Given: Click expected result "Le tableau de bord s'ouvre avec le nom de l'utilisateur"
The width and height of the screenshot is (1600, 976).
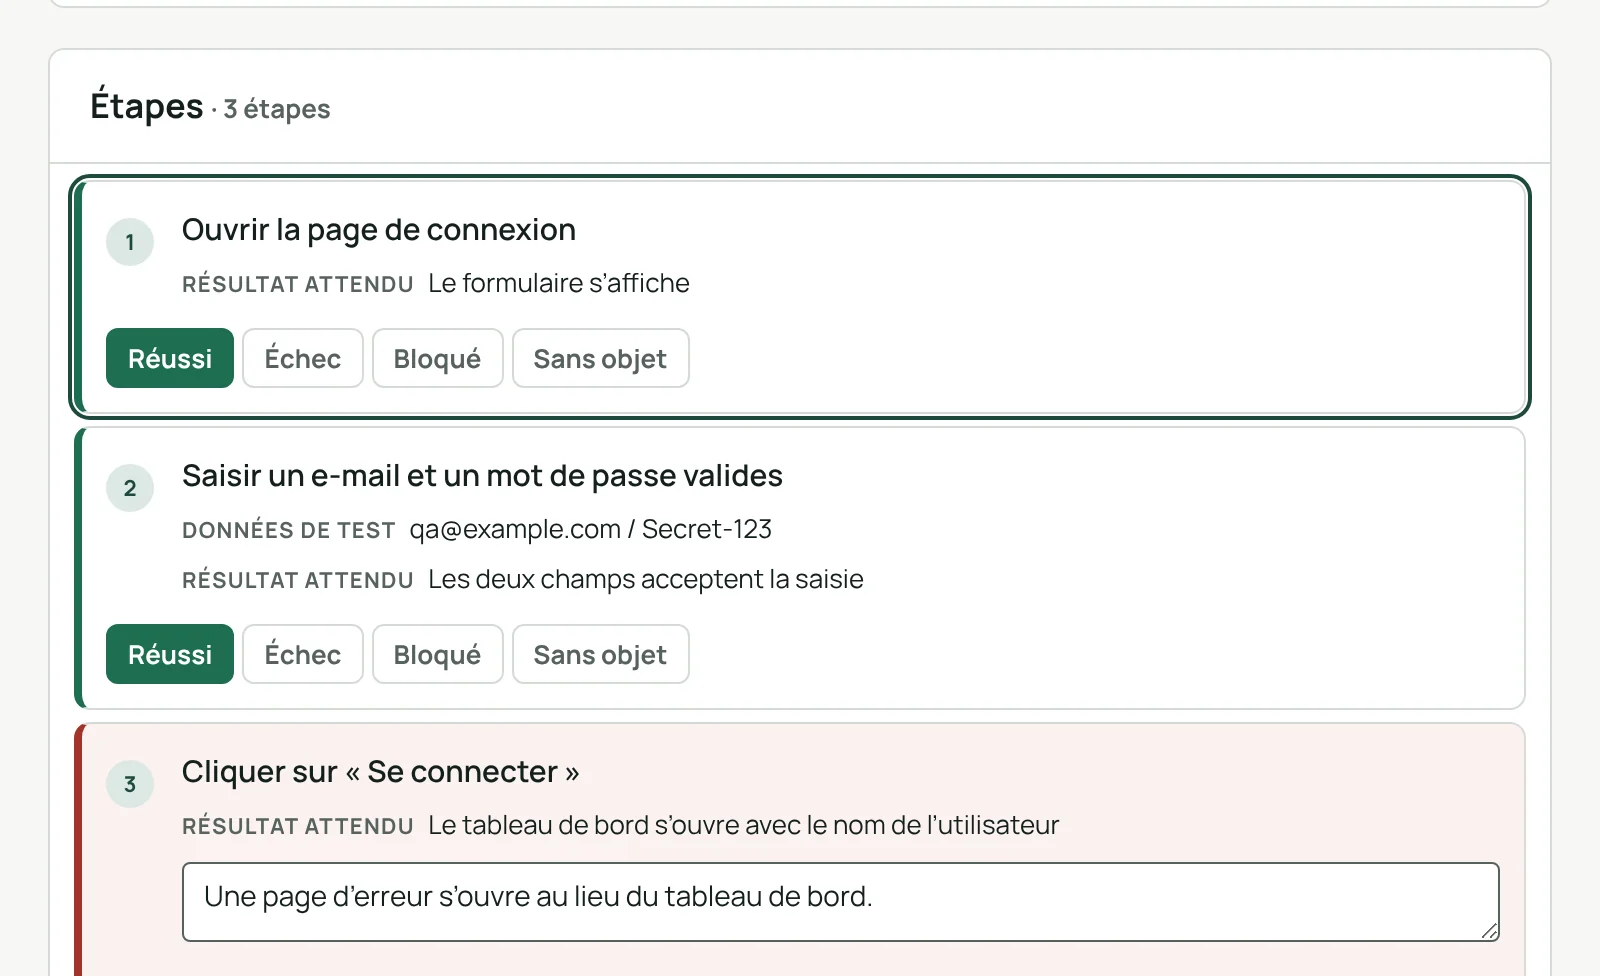Looking at the screenshot, I should point(743,825).
